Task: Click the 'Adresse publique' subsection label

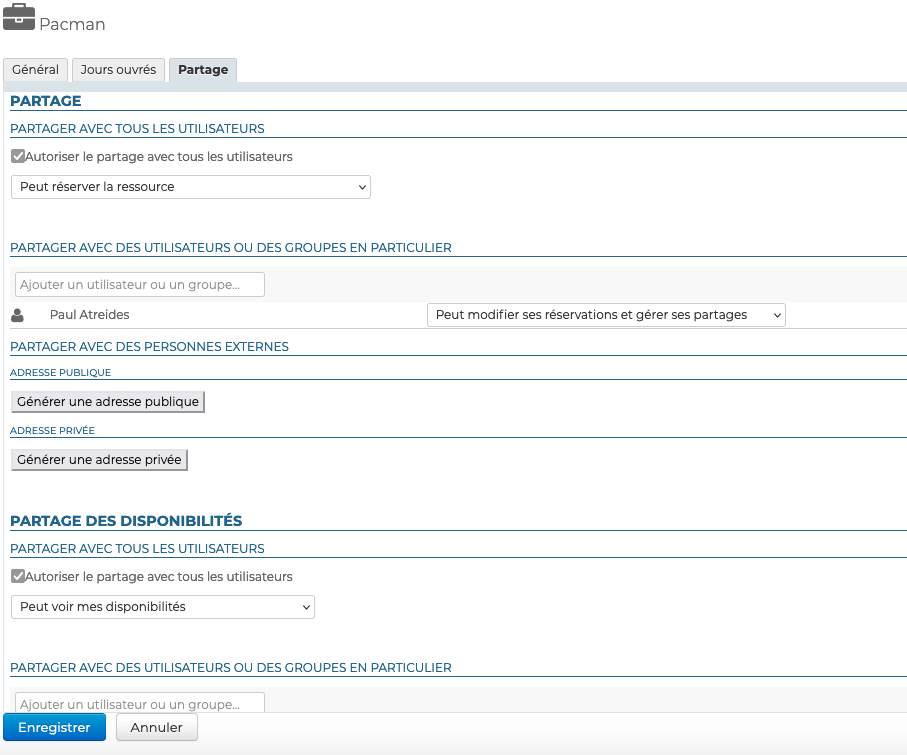Action: click(60, 373)
